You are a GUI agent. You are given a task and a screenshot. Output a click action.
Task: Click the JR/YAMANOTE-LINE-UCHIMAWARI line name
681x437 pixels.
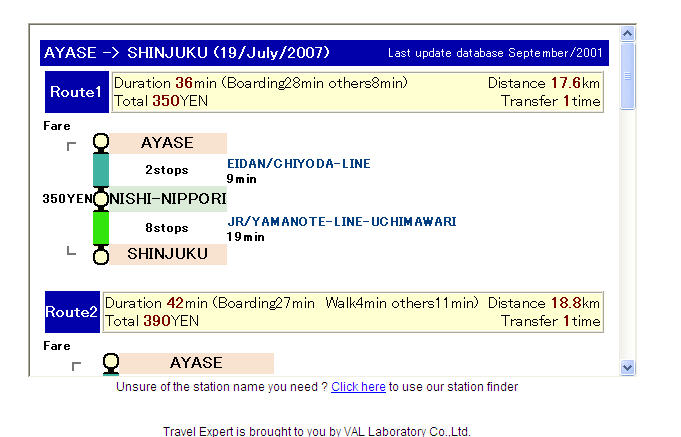[342, 222]
